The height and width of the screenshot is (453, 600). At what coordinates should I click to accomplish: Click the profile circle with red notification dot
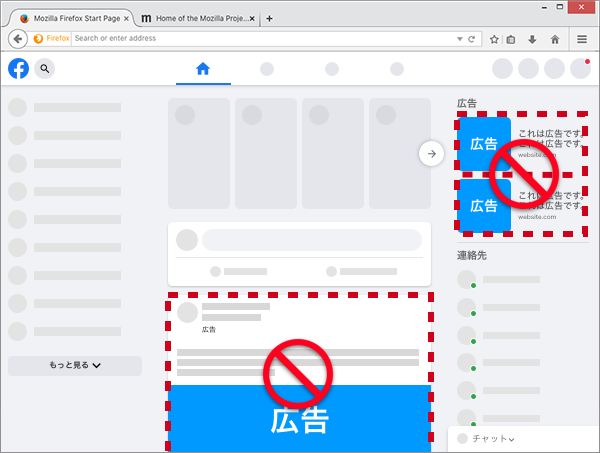click(x=580, y=69)
